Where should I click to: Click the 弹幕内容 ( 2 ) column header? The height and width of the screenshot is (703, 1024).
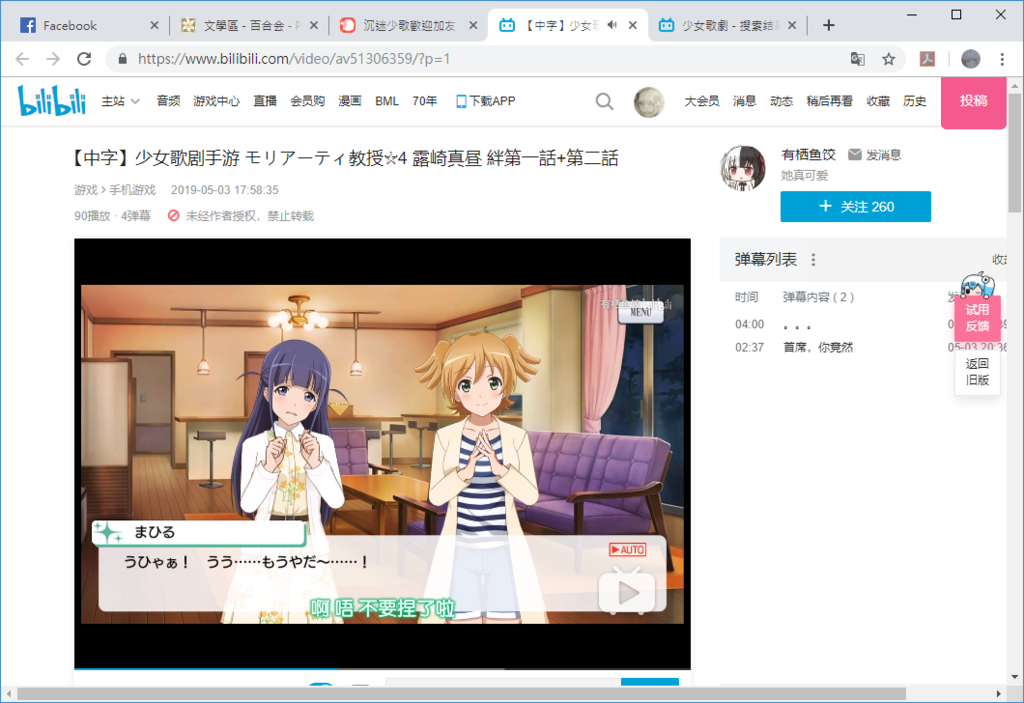coord(818,297)
